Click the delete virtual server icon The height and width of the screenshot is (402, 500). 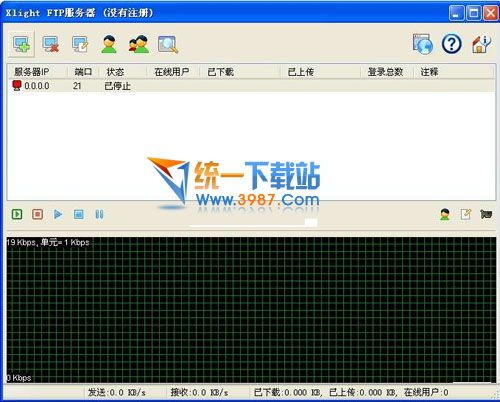[51, 44]
